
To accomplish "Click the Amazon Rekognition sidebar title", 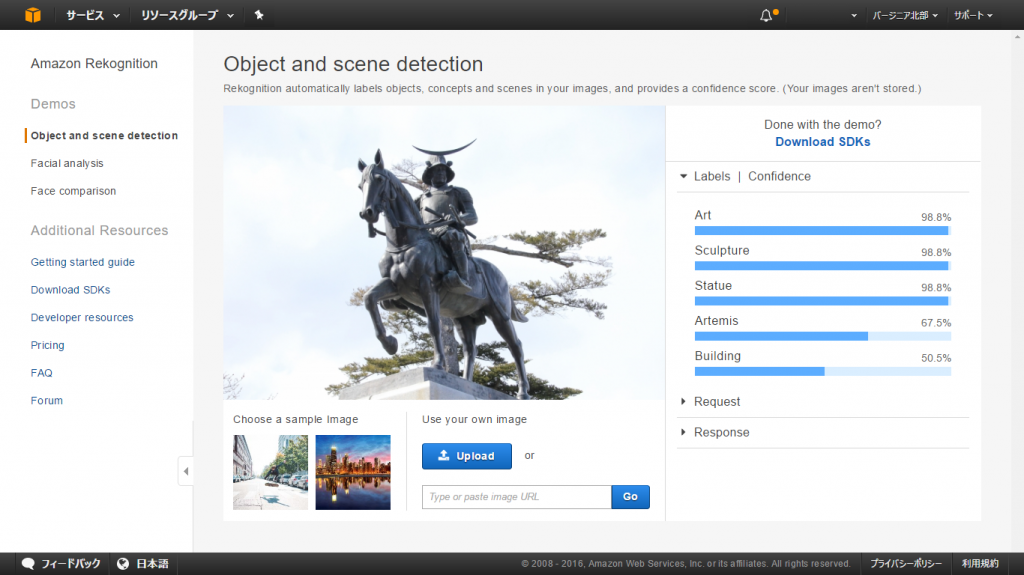I will click(94, 63).
